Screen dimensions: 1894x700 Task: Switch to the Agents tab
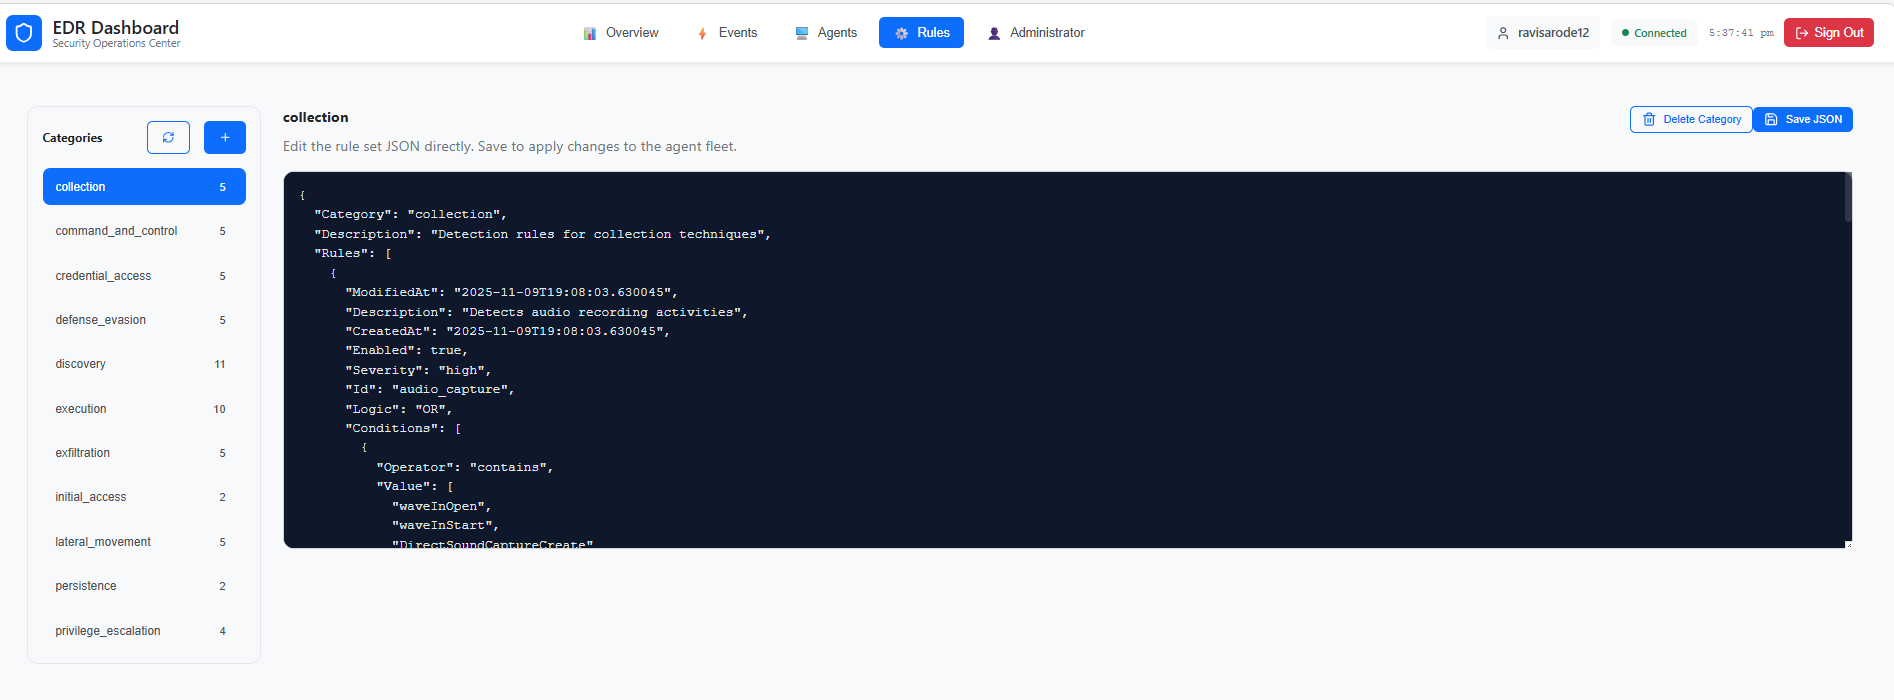pyautogui.click(x=826, y=33)
